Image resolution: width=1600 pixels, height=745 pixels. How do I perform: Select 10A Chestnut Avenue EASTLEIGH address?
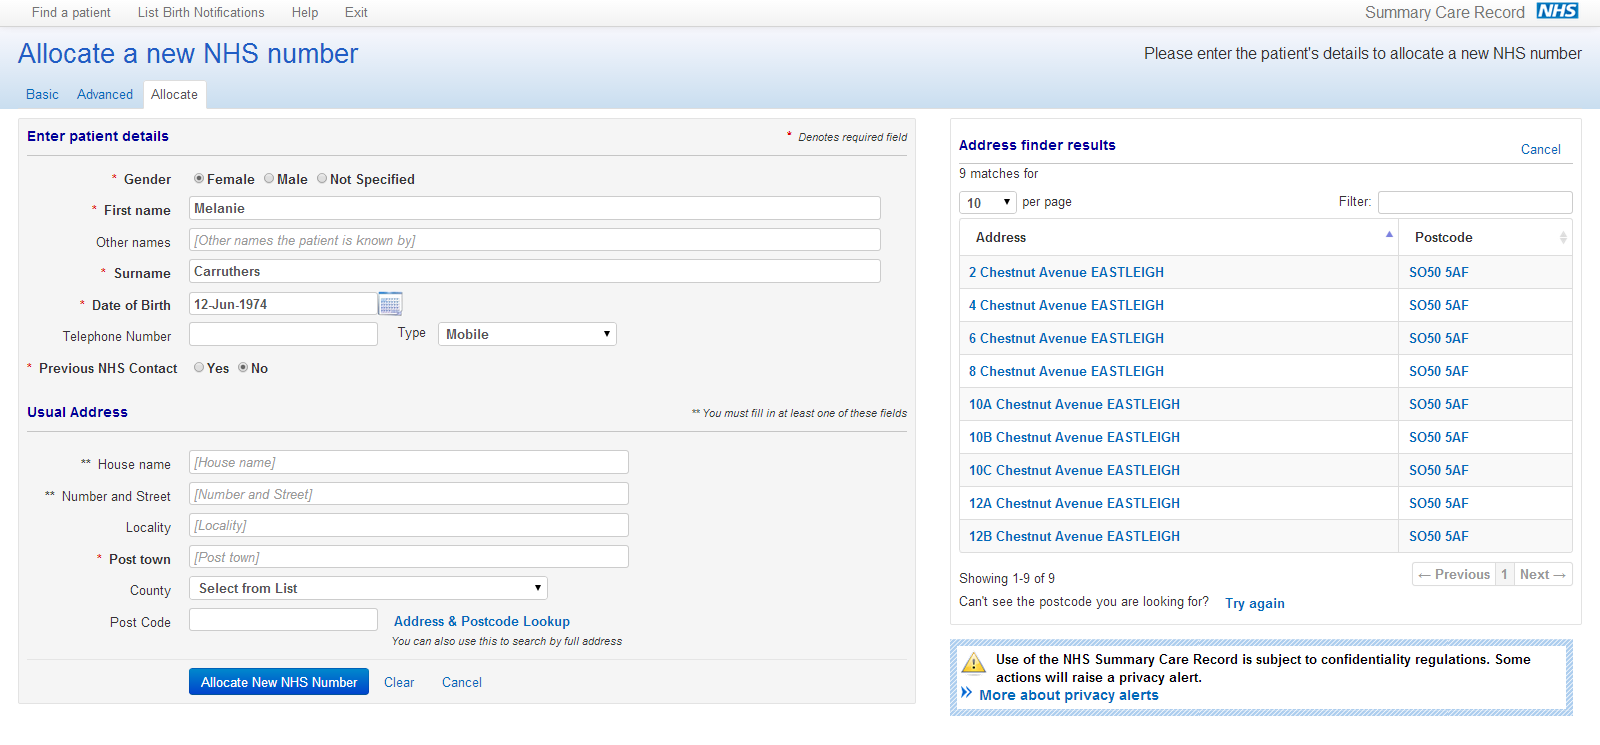point(1074,404)
